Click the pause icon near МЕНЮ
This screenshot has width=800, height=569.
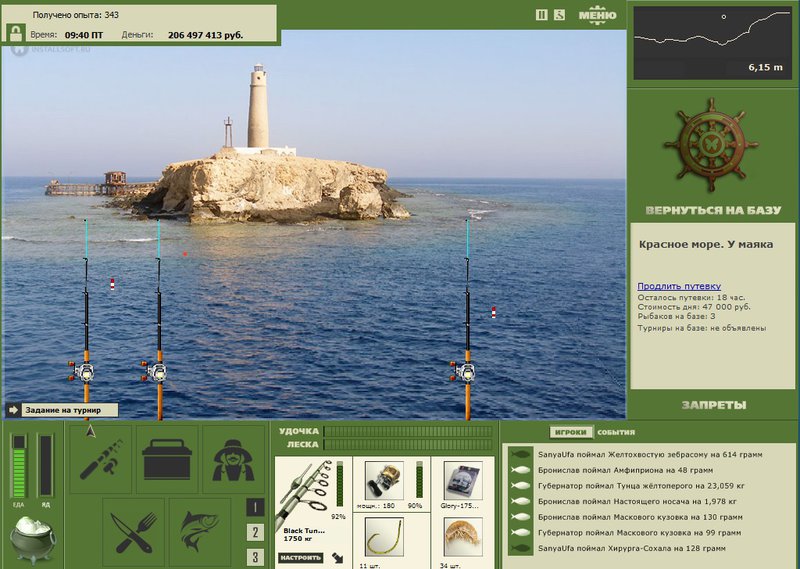[x=541, y=15]
